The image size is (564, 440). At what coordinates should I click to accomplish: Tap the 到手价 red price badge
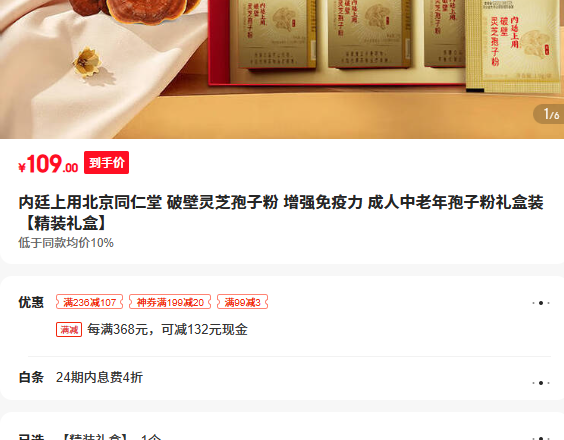tap(106, 163)
